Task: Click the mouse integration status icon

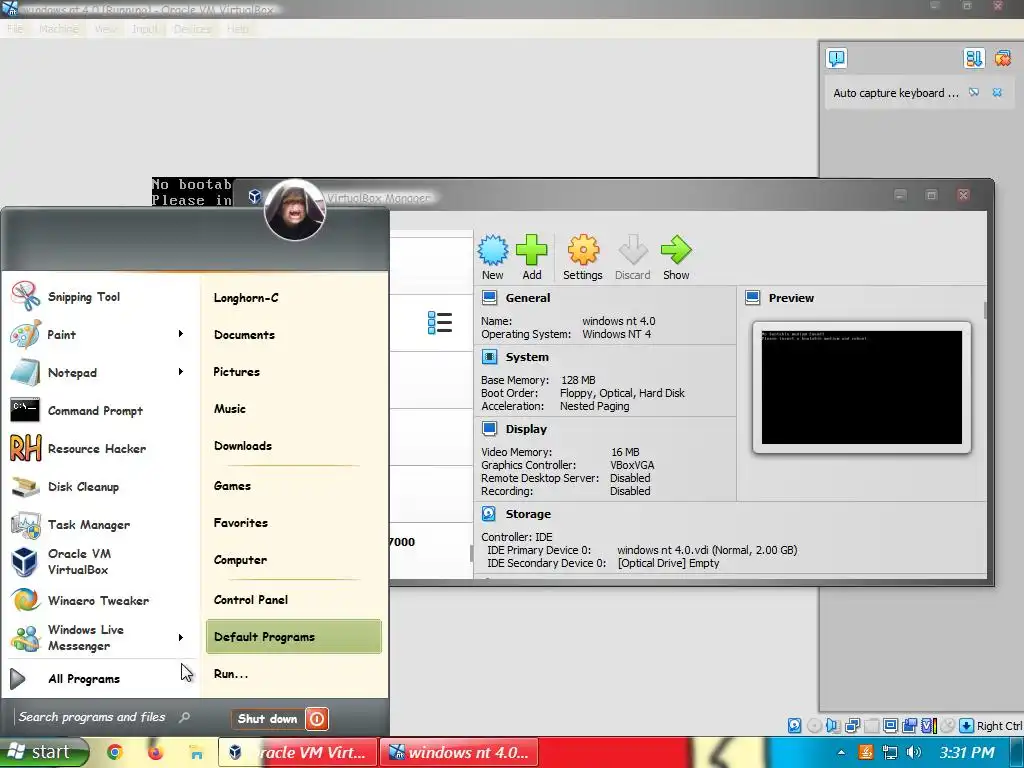Action: tap(947, 726)
